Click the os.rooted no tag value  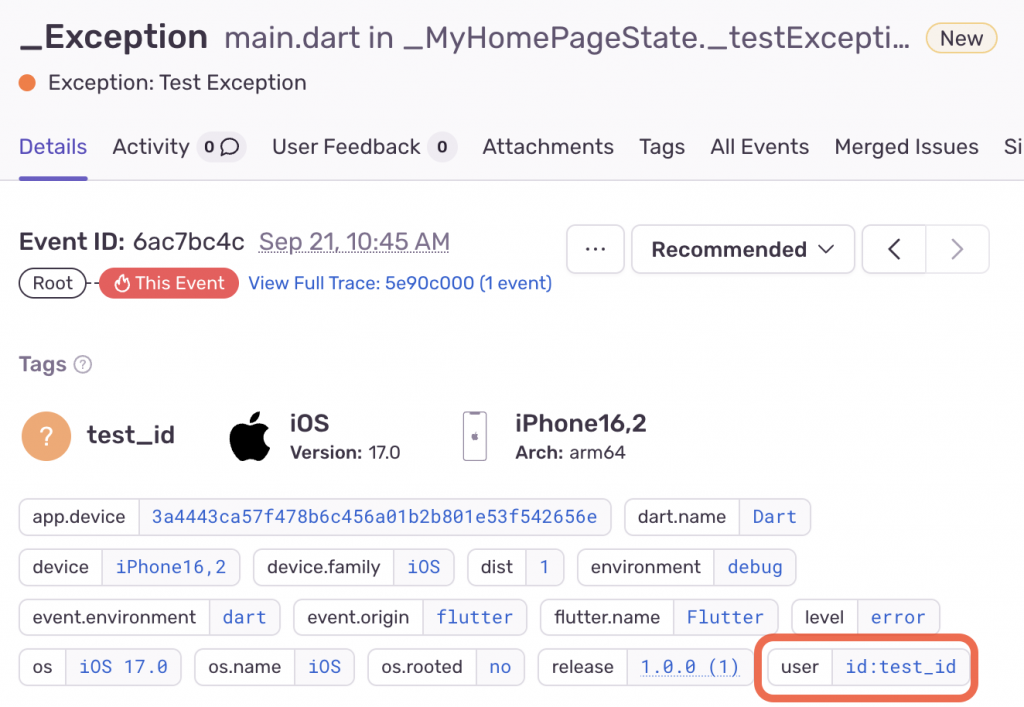click(x=500, y=667)
